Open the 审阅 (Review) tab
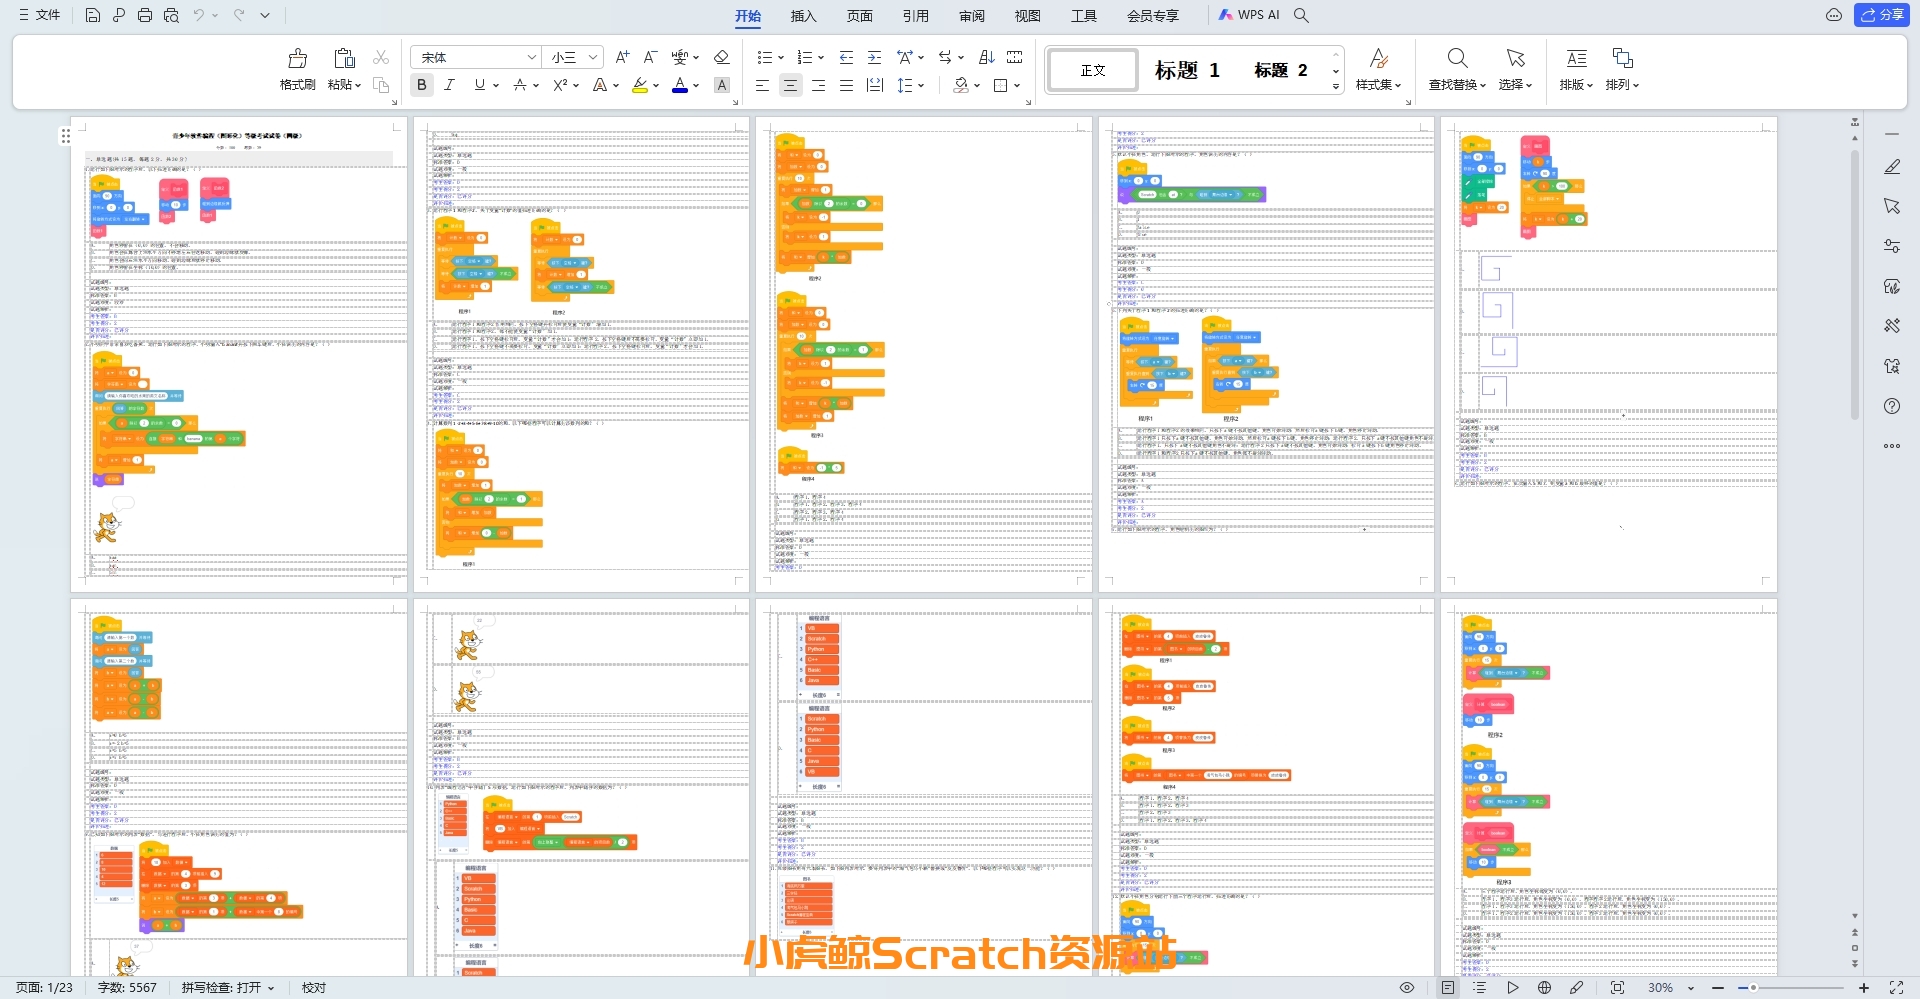Image resolution: width=1920 pixels, height=999 pixels. click(x=971, y=15)
